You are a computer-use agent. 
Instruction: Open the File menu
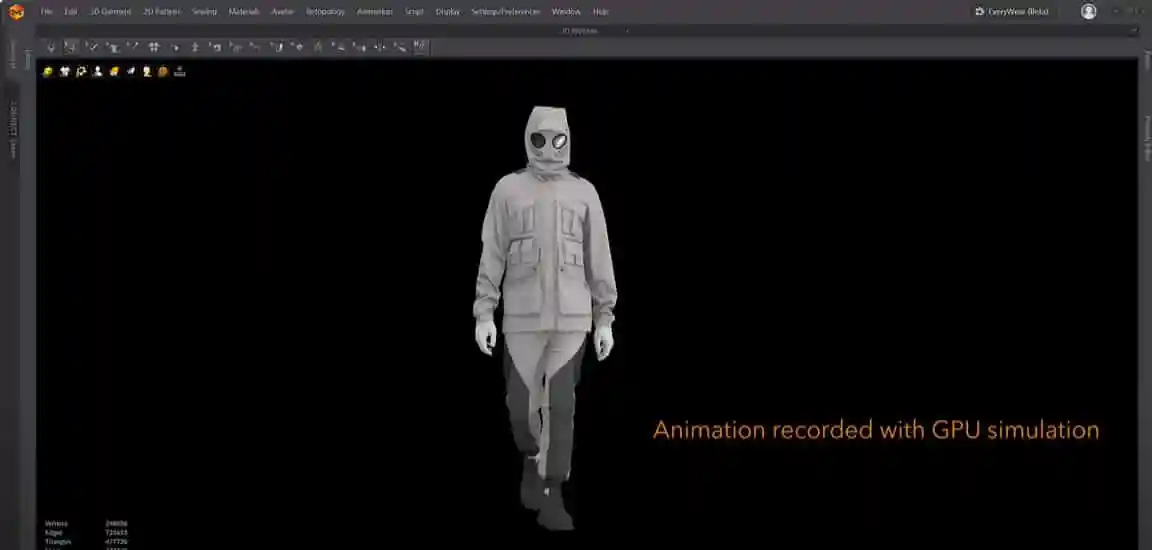tap(46, 12)
